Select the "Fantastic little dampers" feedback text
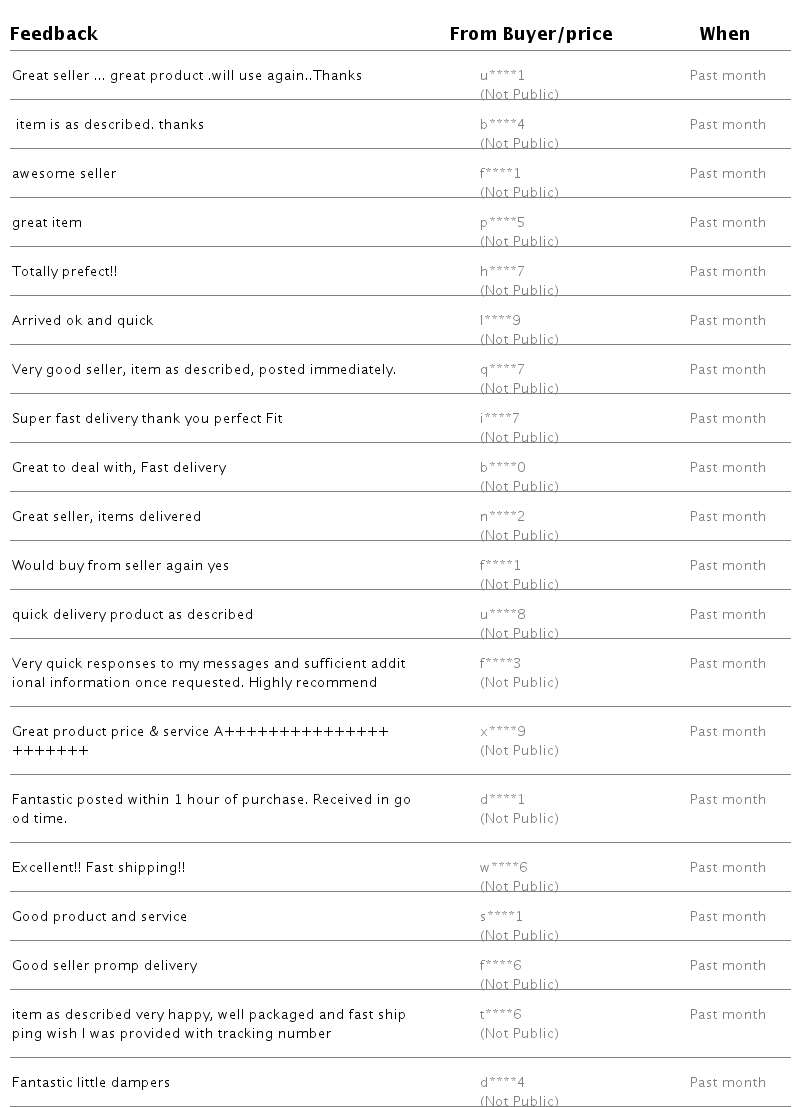 [x=91, y=1083]
